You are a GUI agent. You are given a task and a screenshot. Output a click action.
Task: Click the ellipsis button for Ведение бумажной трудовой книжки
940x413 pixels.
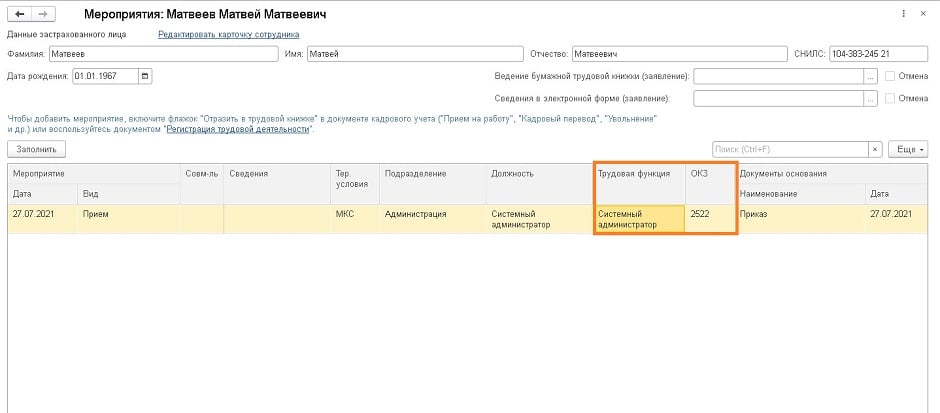coord(871,76)
